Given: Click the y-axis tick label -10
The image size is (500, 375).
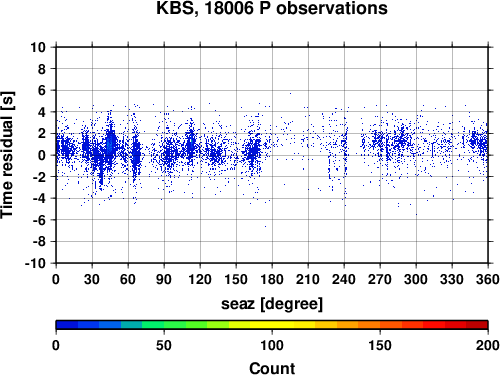Looking at the screenshot, I should [x=35, y=263].
